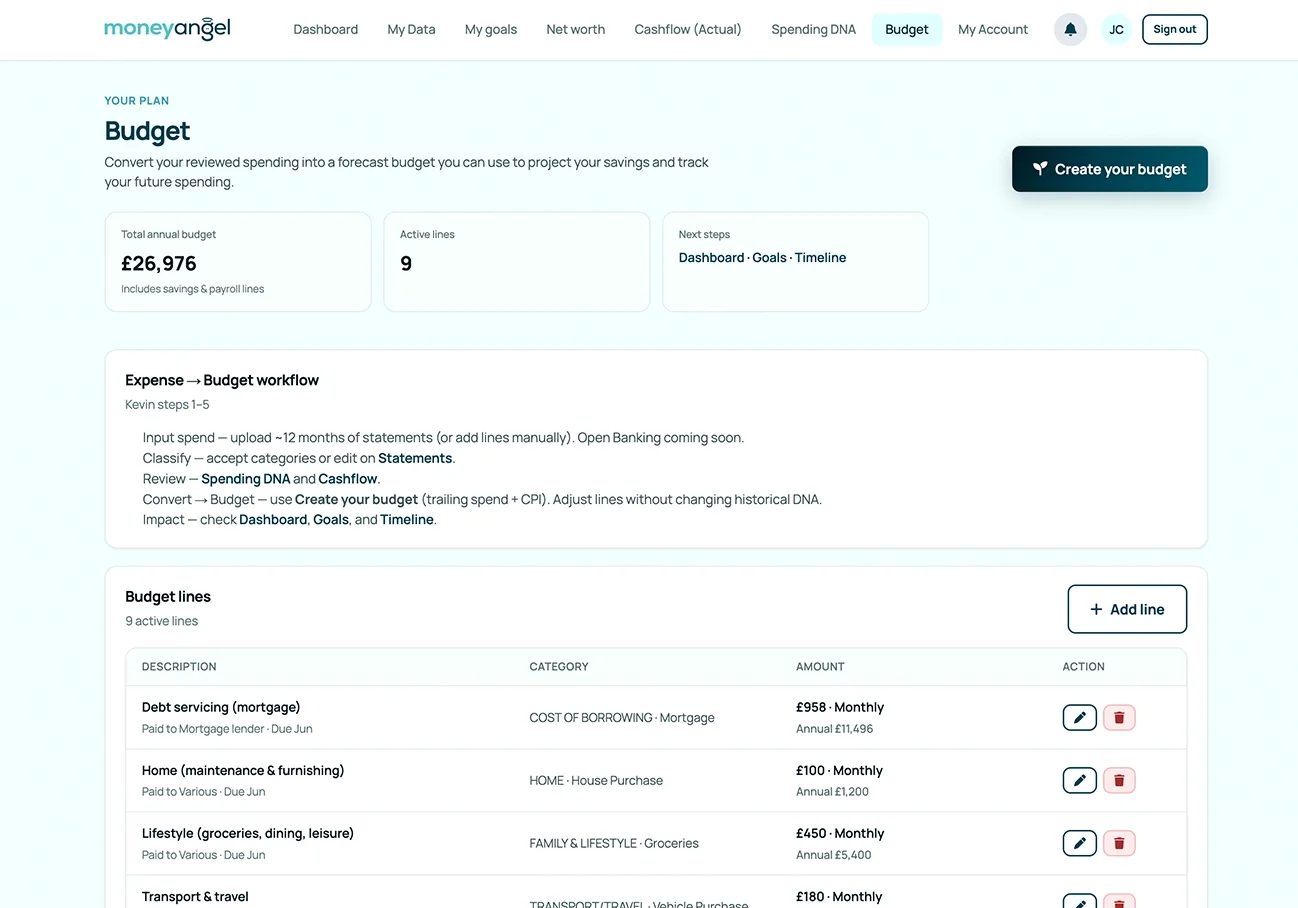View the Spending DNA tab
The image size is (1298, 908).
click(813, 29)
